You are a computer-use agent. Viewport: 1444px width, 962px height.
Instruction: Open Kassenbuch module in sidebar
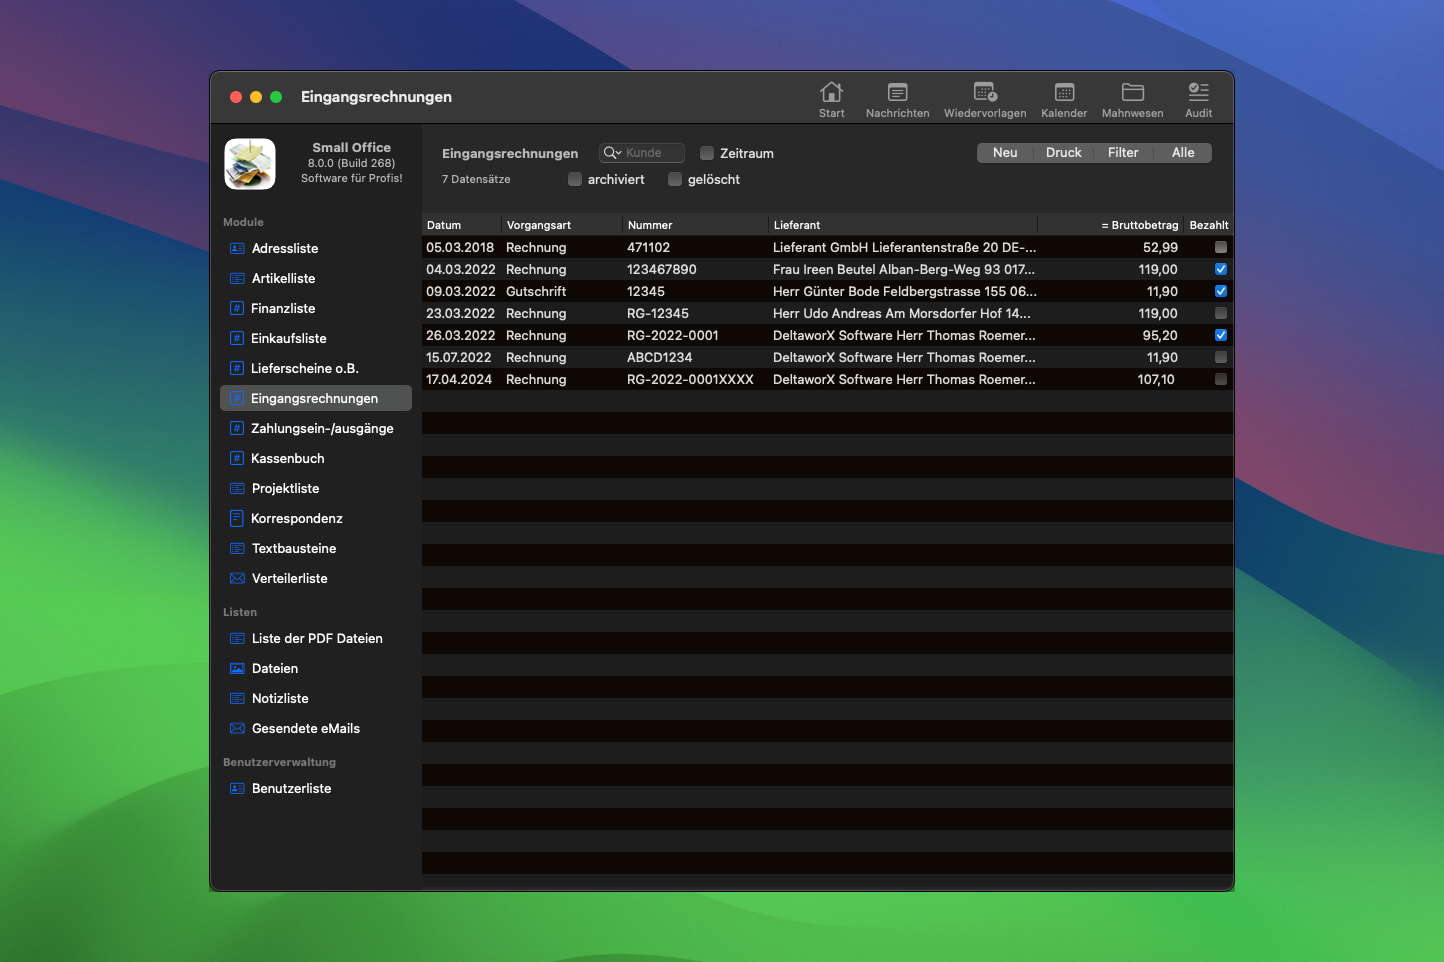(287, 458)
